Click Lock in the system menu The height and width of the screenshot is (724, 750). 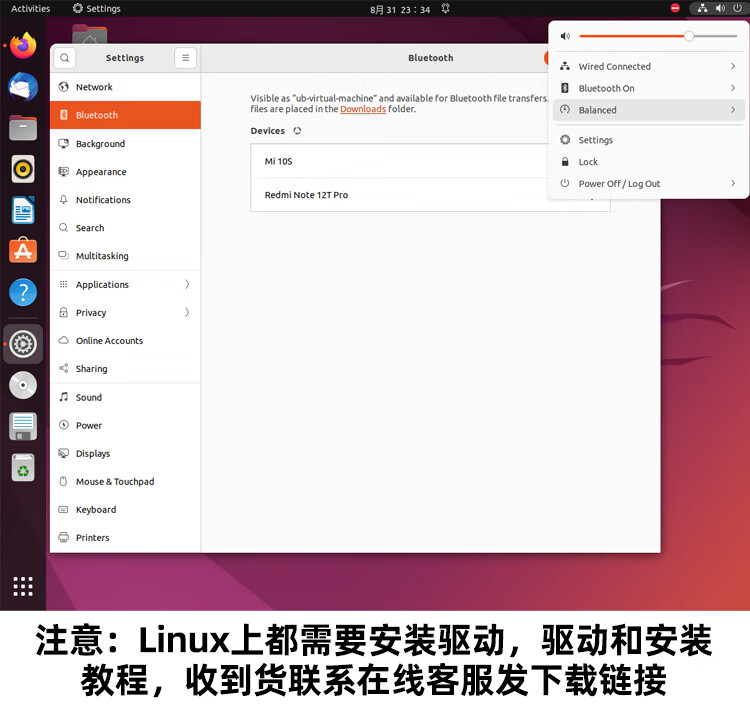649,162
